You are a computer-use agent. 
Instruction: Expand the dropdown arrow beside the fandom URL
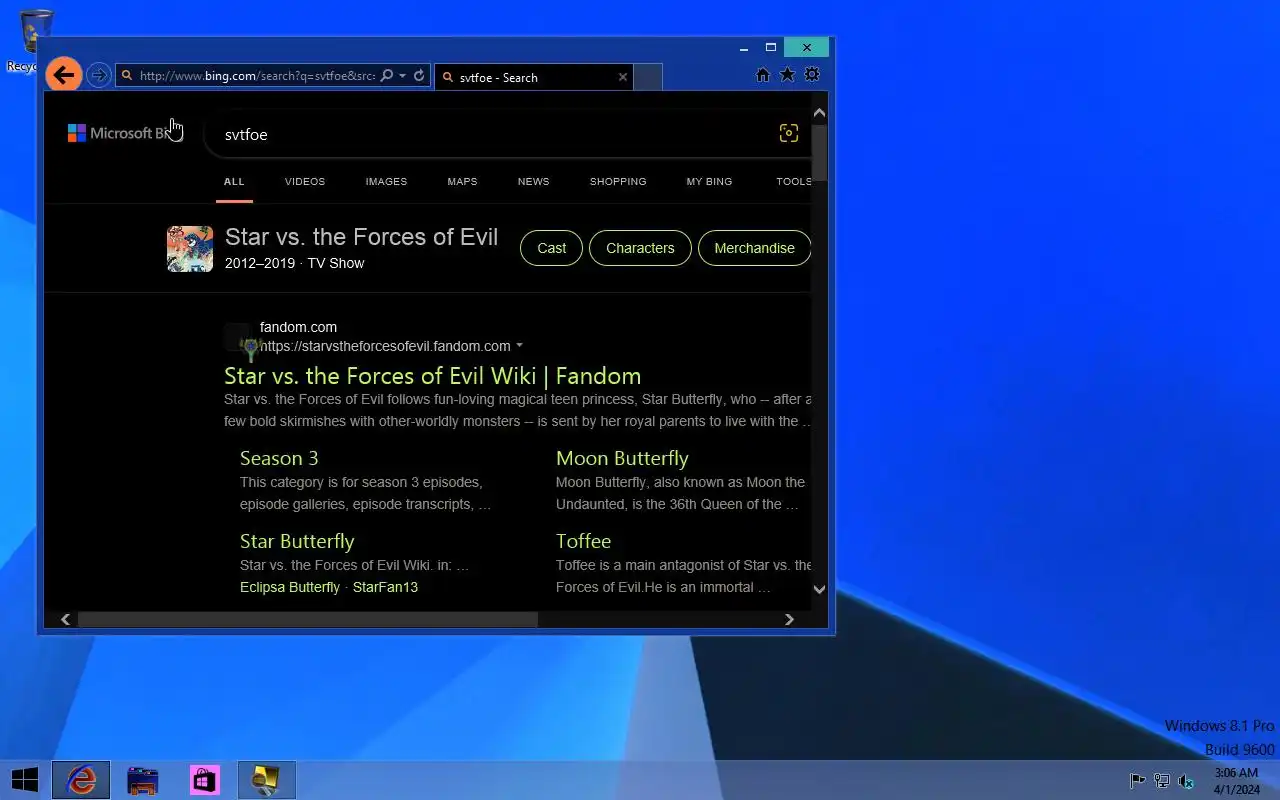[519, 346]
